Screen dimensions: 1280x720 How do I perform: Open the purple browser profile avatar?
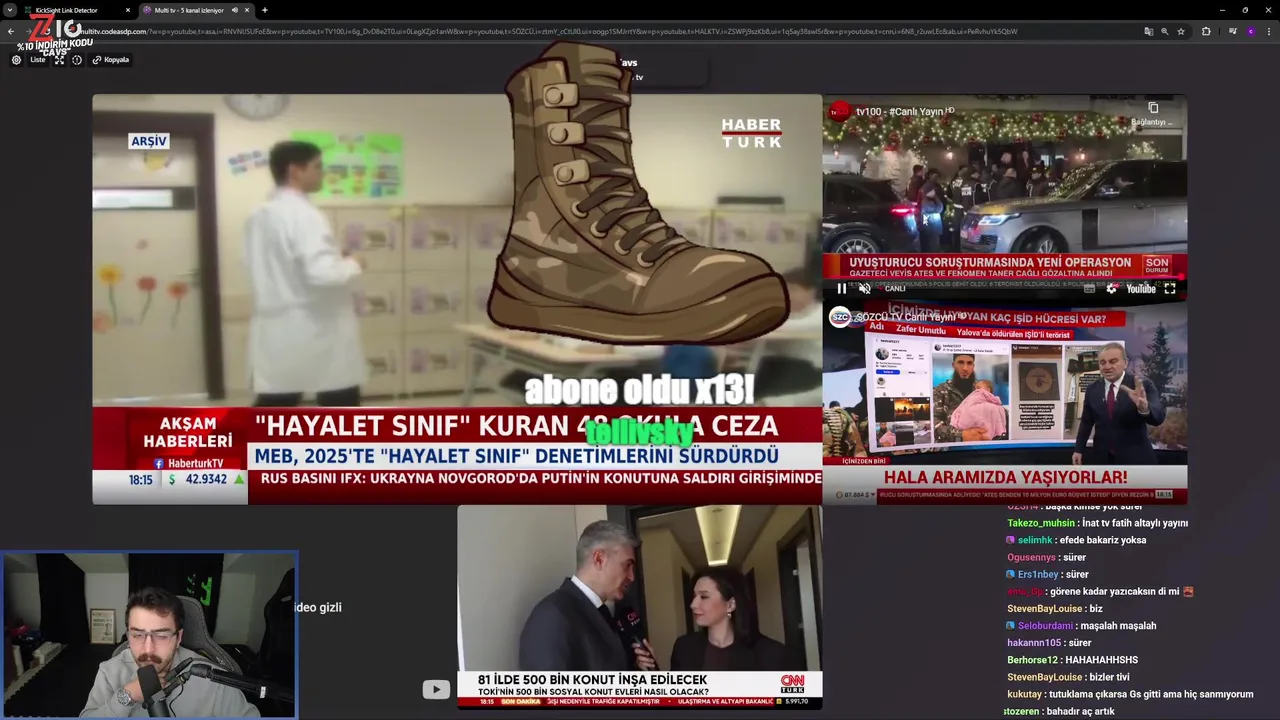[x=1250, y=31]
